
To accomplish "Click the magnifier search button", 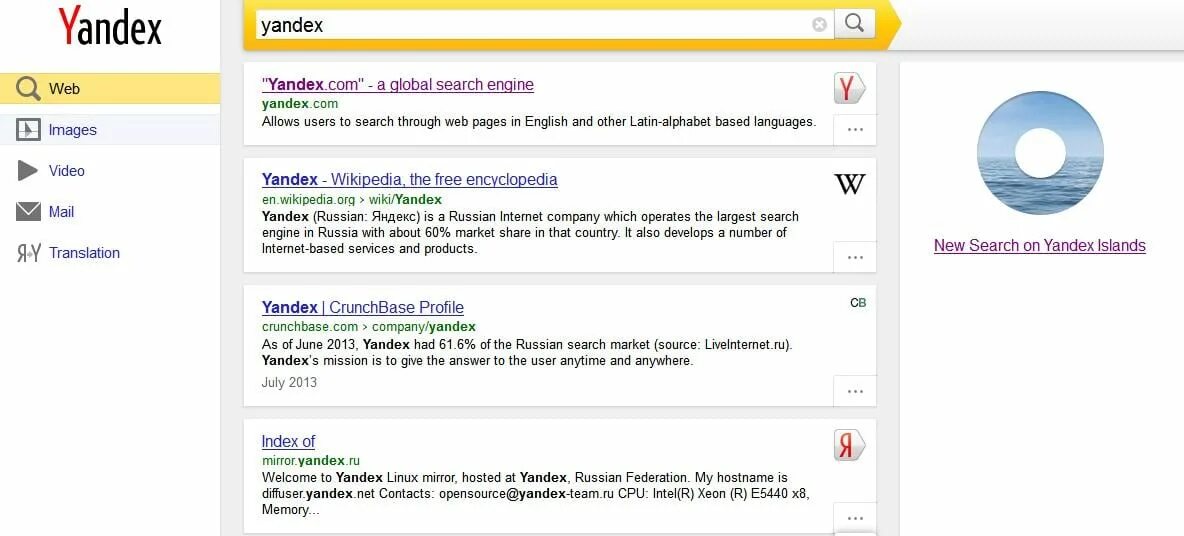I will (x=854, y=23).
